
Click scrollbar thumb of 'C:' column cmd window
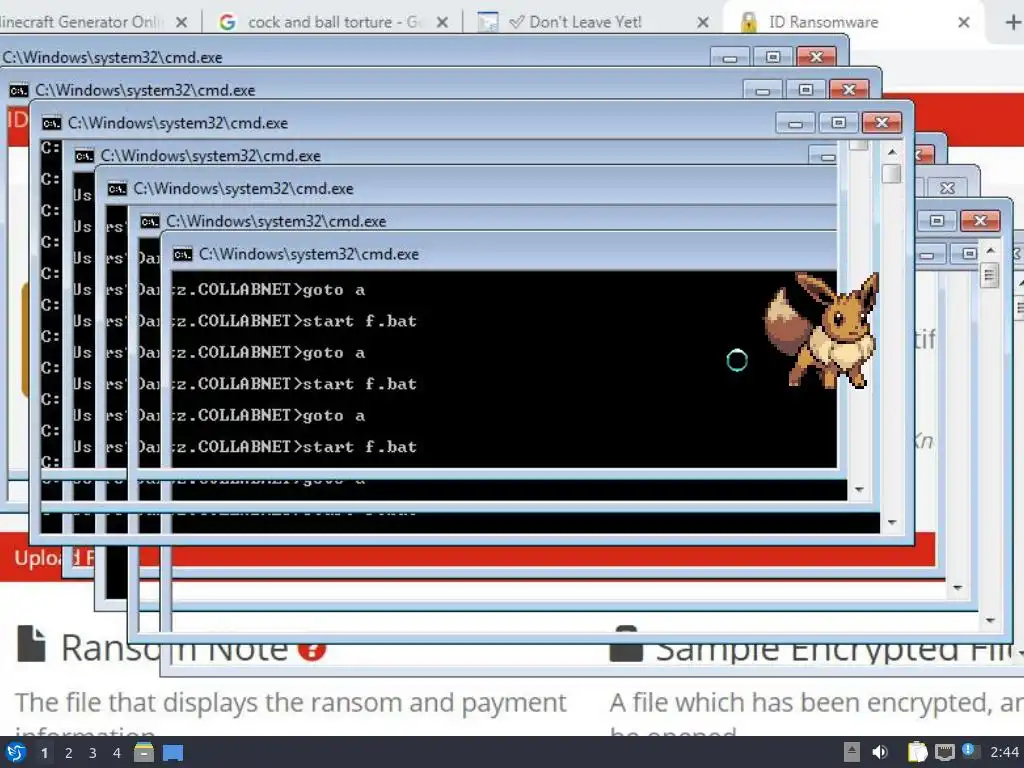tap(891, 174)
